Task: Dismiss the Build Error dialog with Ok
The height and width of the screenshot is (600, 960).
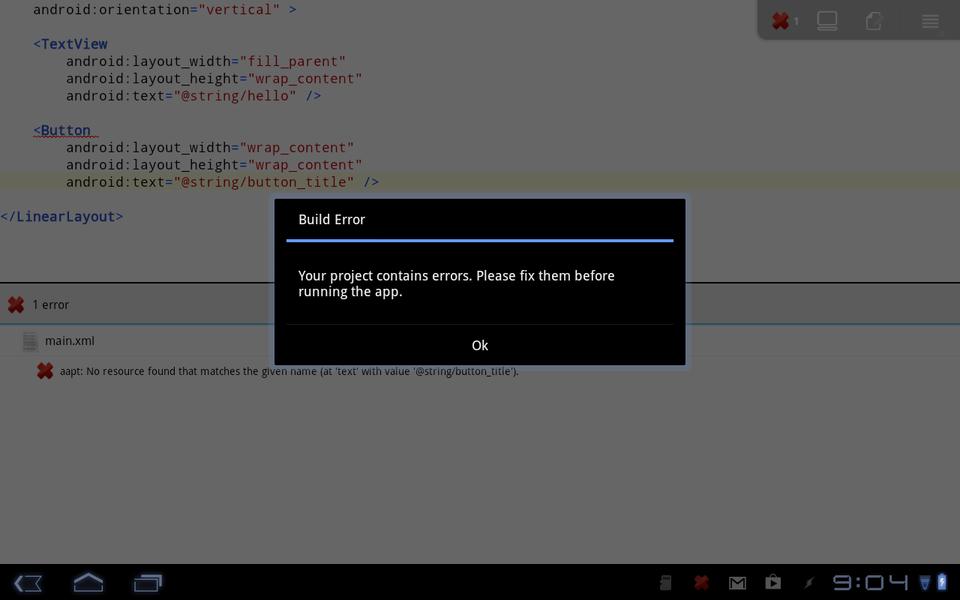Action: point(479,345)
